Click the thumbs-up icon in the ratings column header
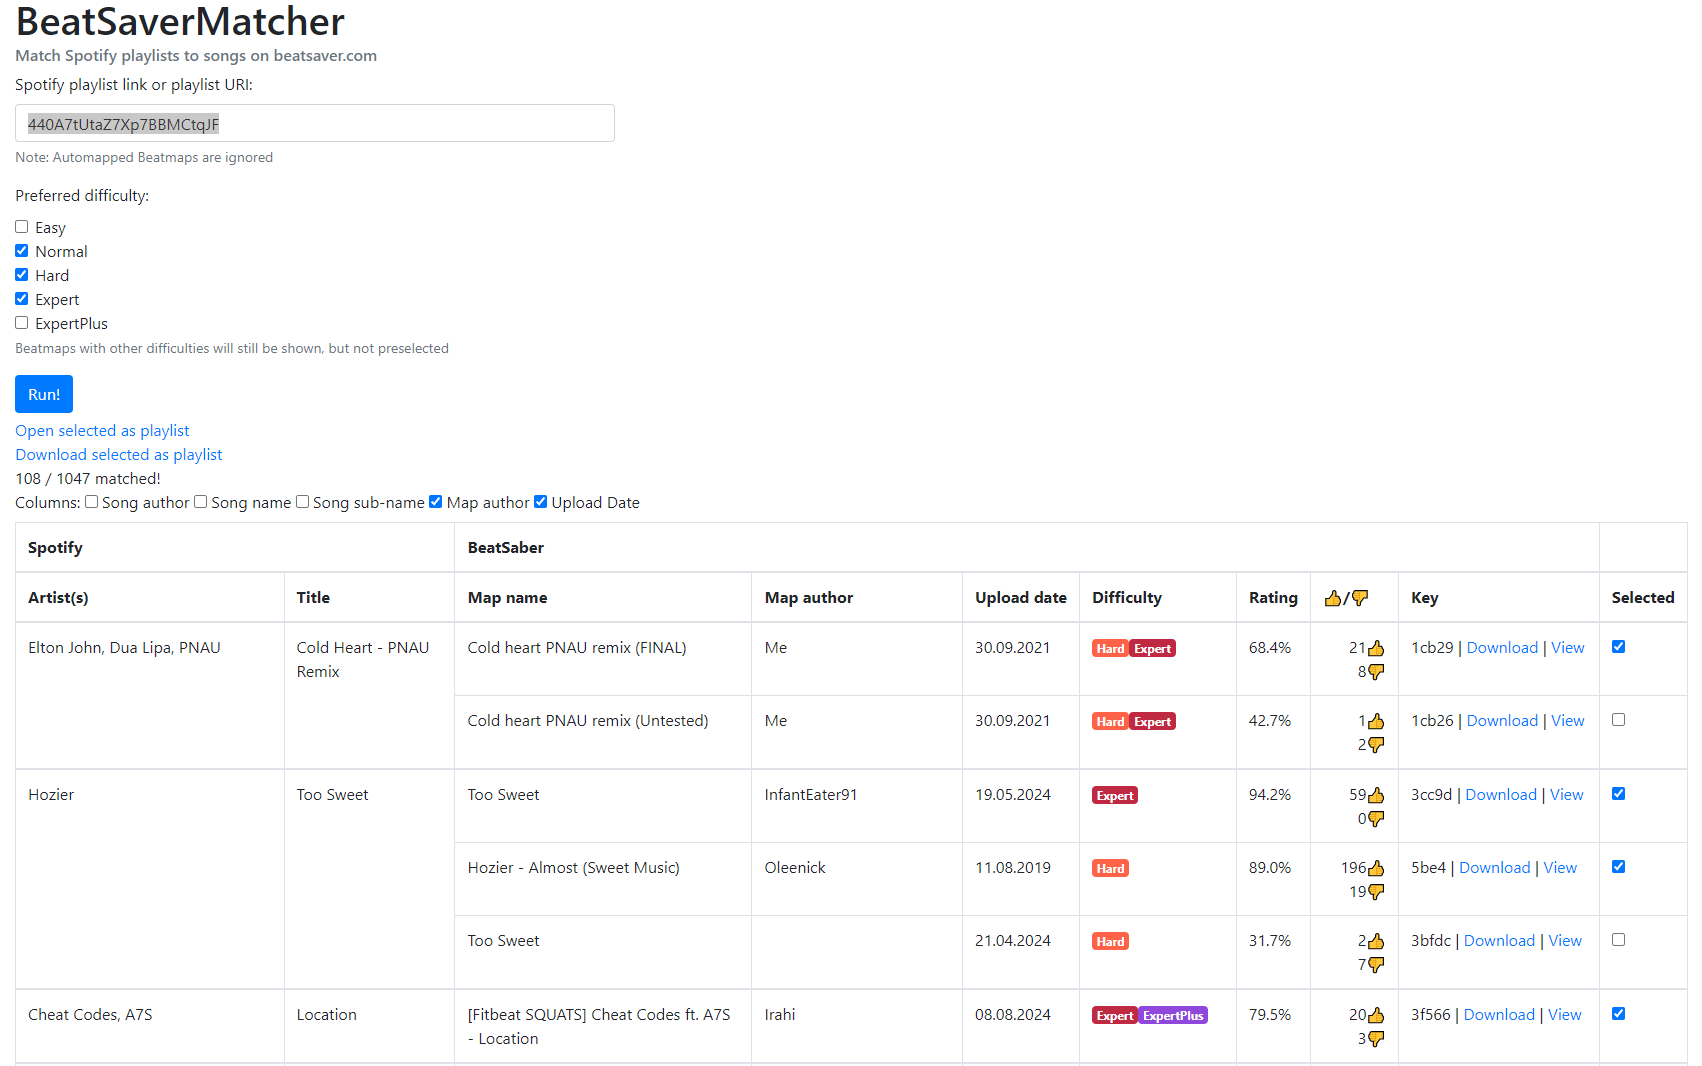The width and height of the screenshot is (1702, 1066). point(1332,598)
